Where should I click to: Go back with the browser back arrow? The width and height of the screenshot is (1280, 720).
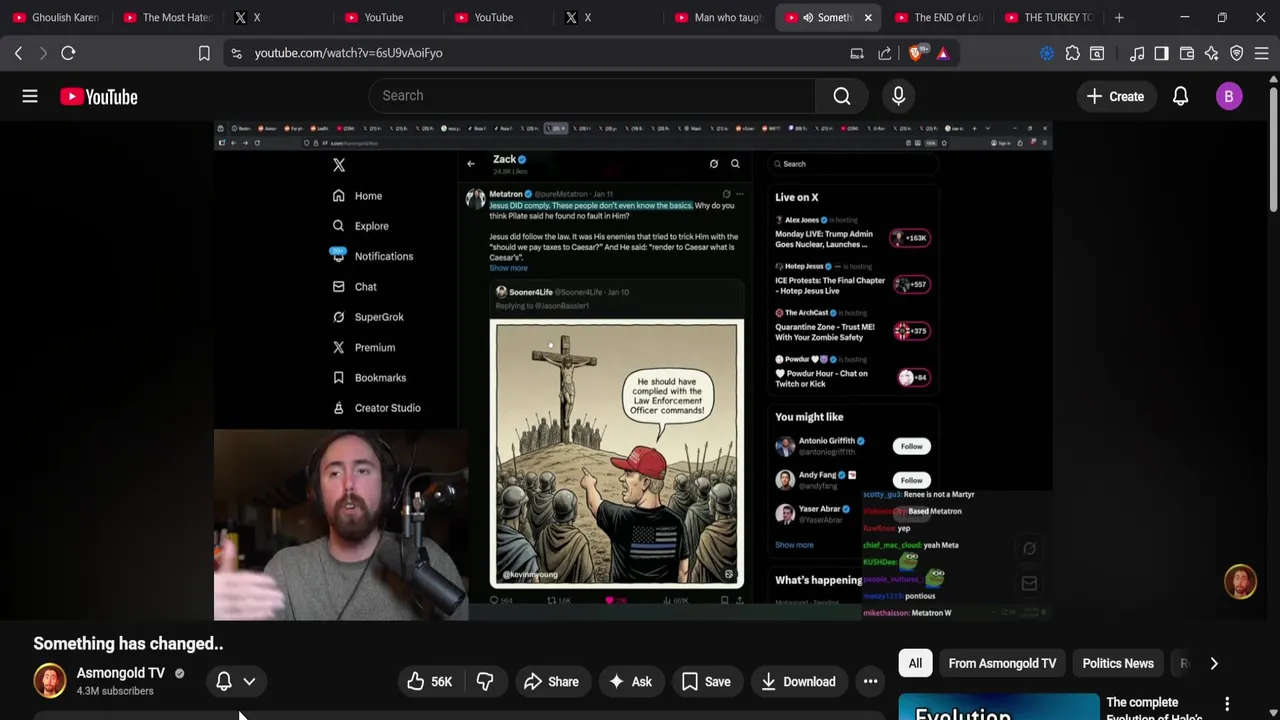pos(18,53)
